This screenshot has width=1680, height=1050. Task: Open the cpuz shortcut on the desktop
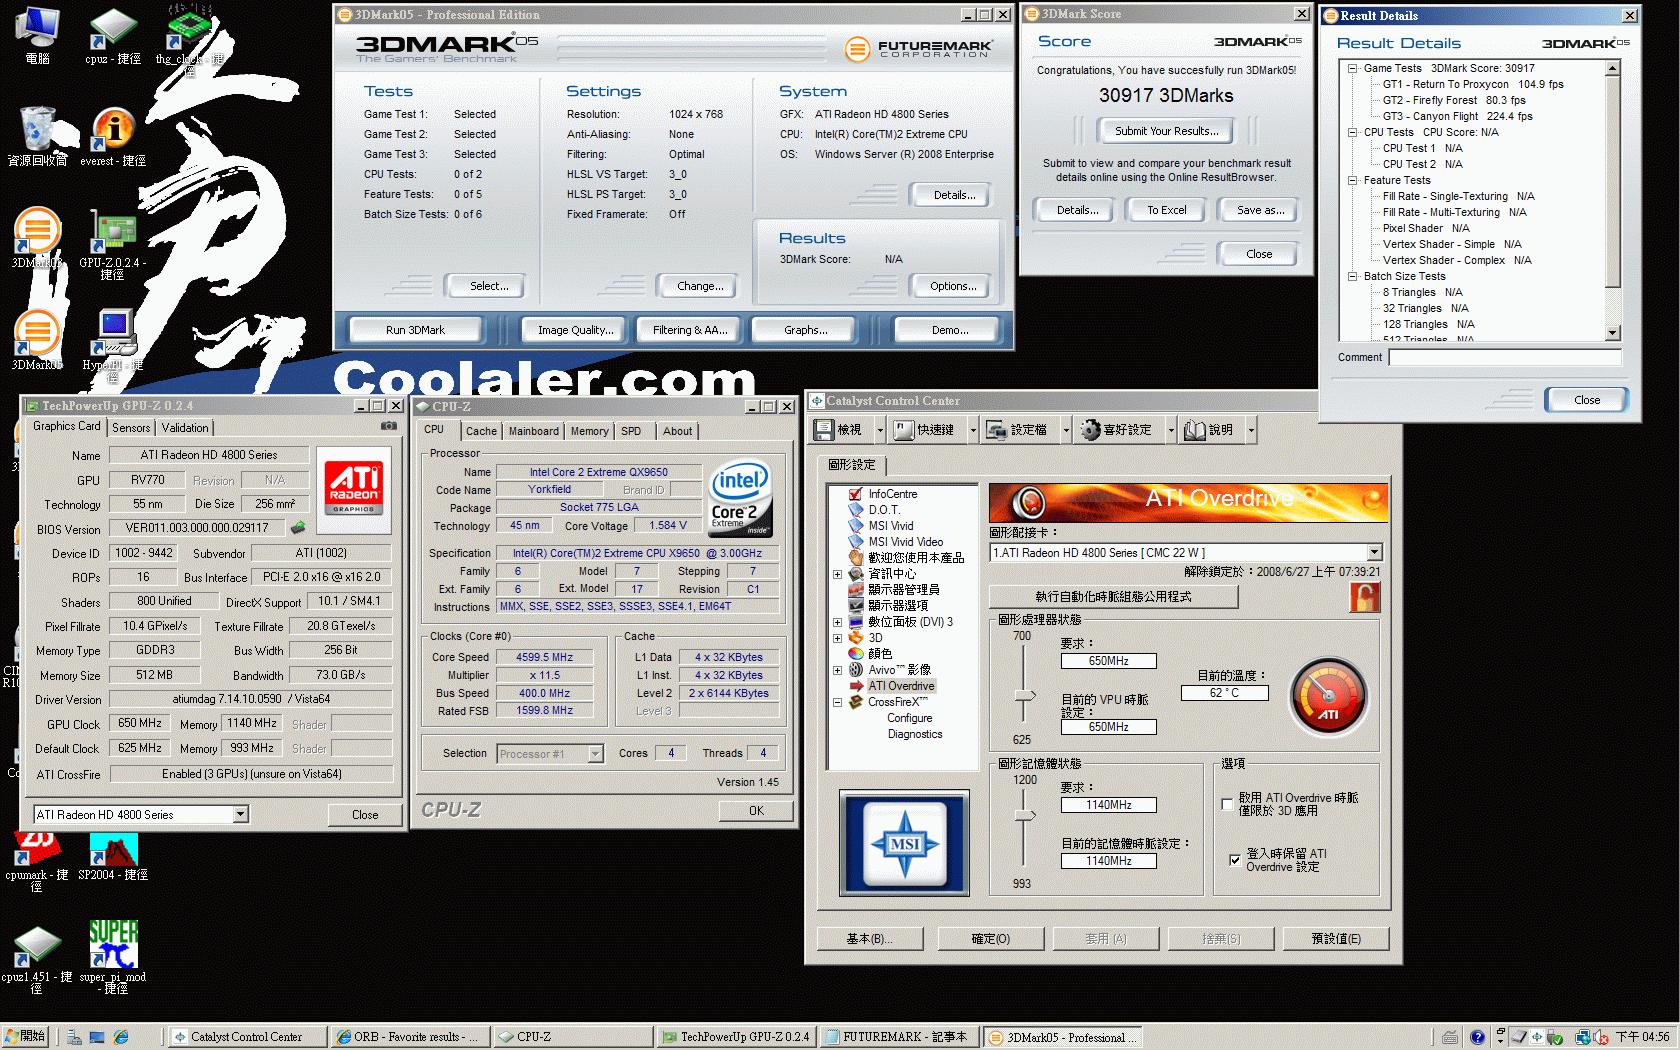point(113,37)
